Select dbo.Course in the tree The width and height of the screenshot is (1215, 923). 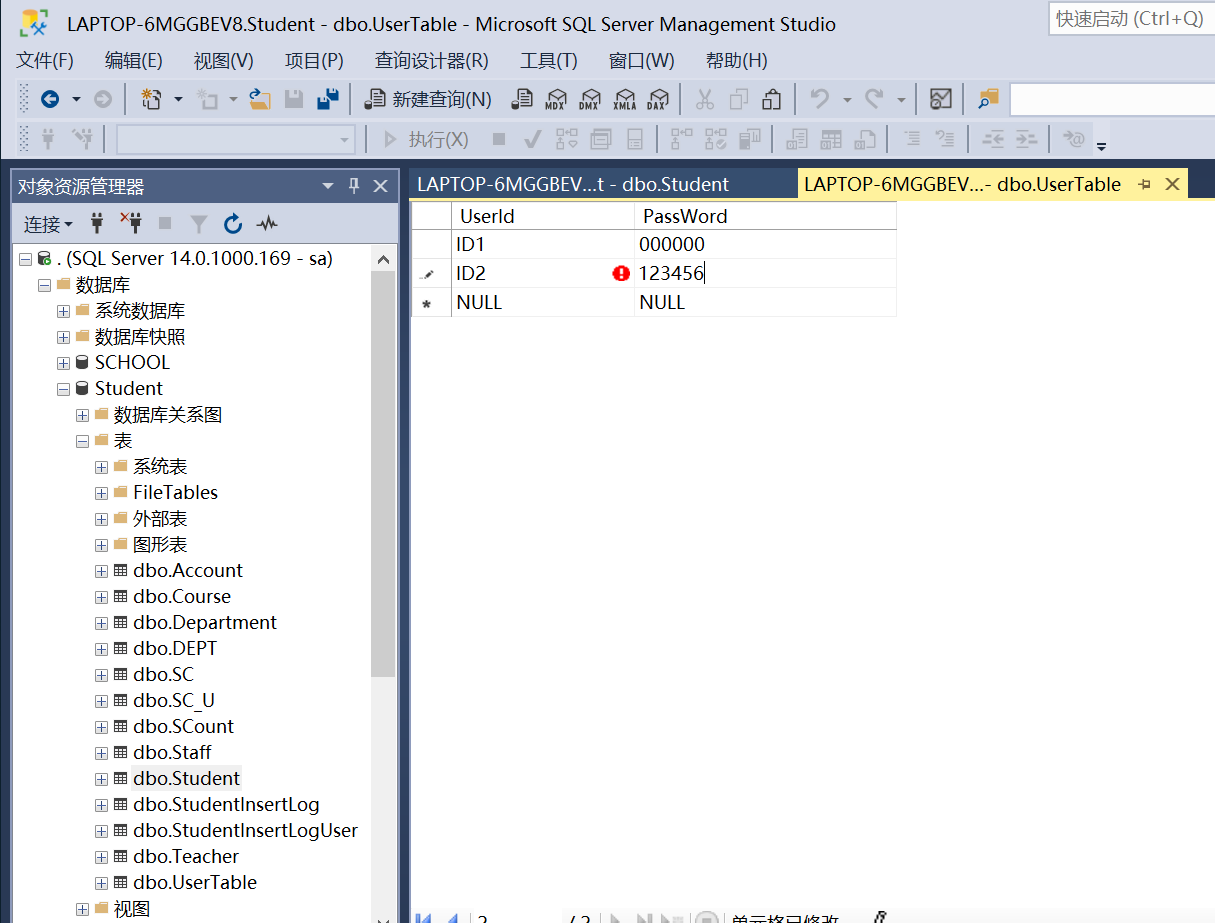tap(182, 597)
